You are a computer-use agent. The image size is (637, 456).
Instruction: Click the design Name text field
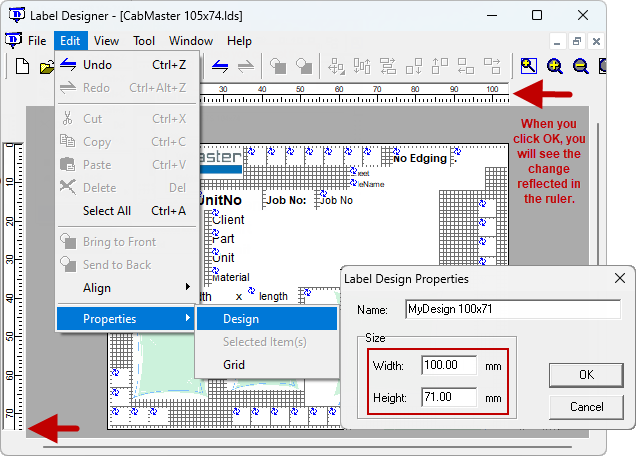coord(513,309)
